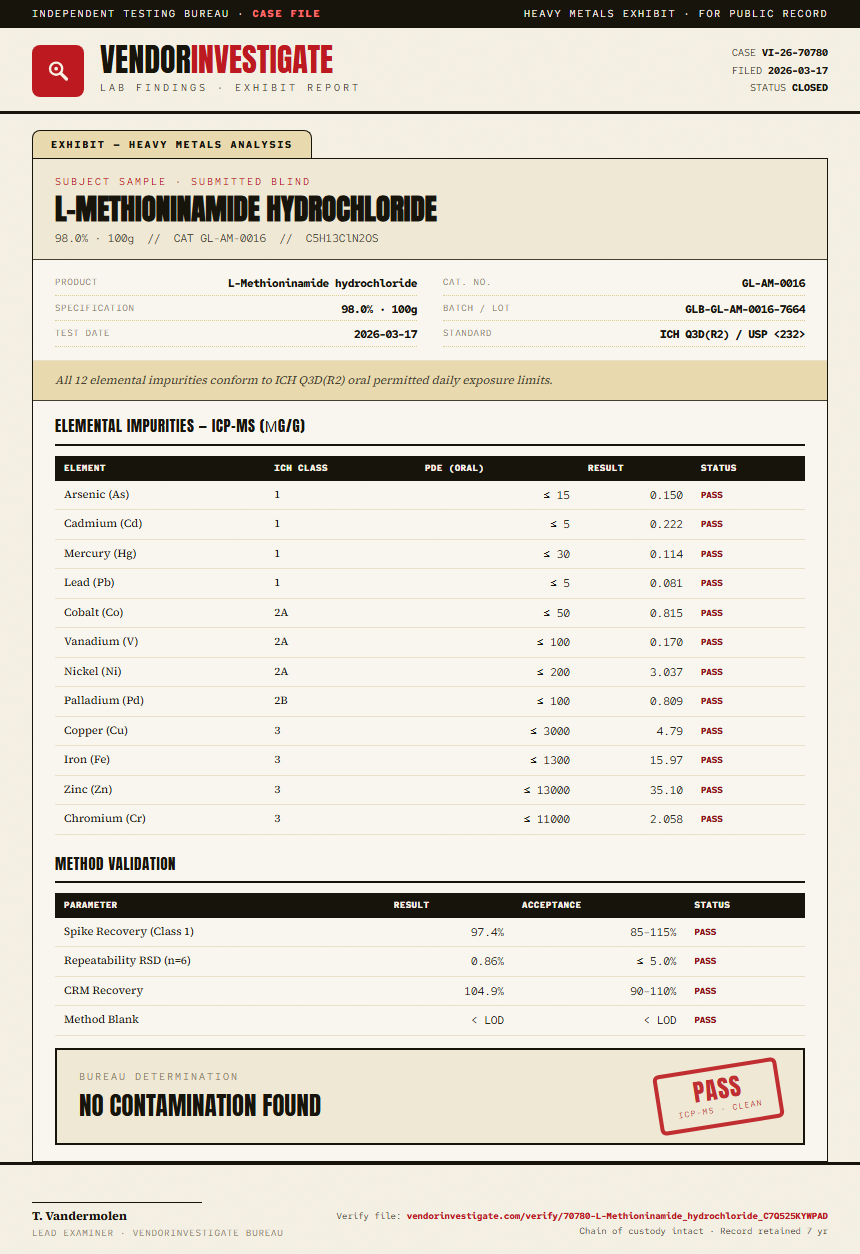Click the batch number GLB-GL-AM-0016-7664
This screenshot has height=1254, width=860.
point(745,309)
